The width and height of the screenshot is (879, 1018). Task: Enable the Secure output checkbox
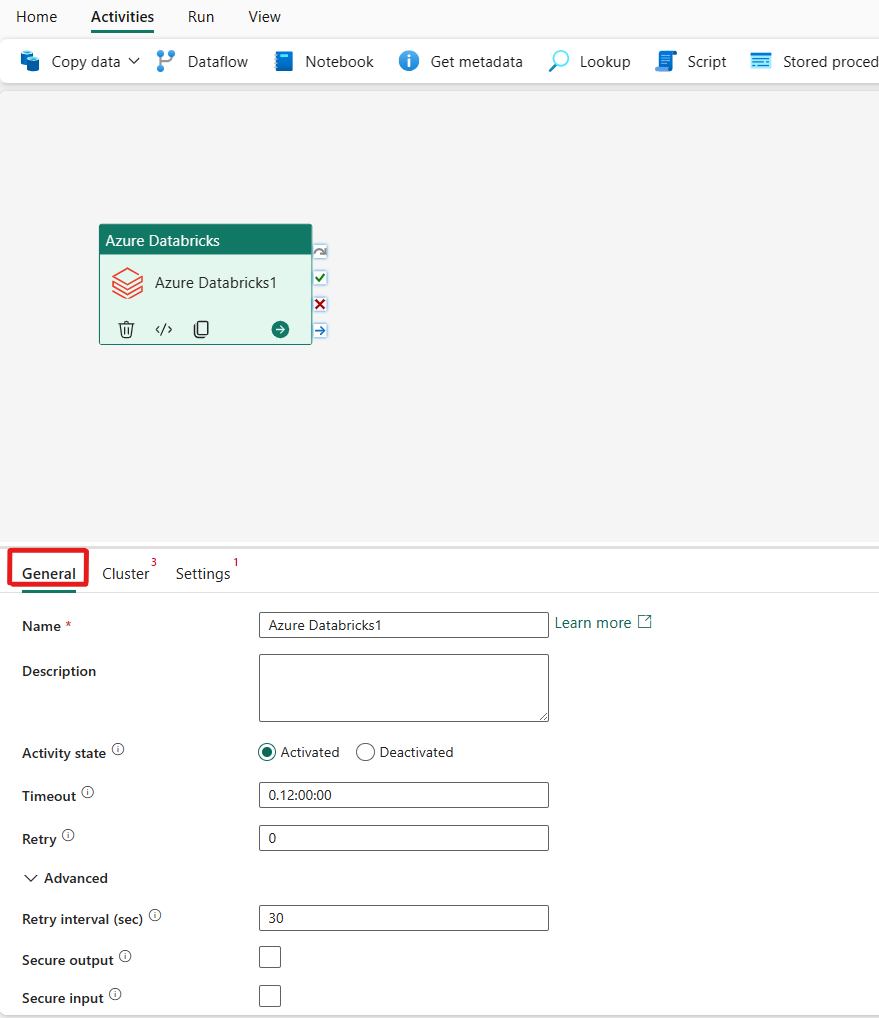(x=270, y=957)
